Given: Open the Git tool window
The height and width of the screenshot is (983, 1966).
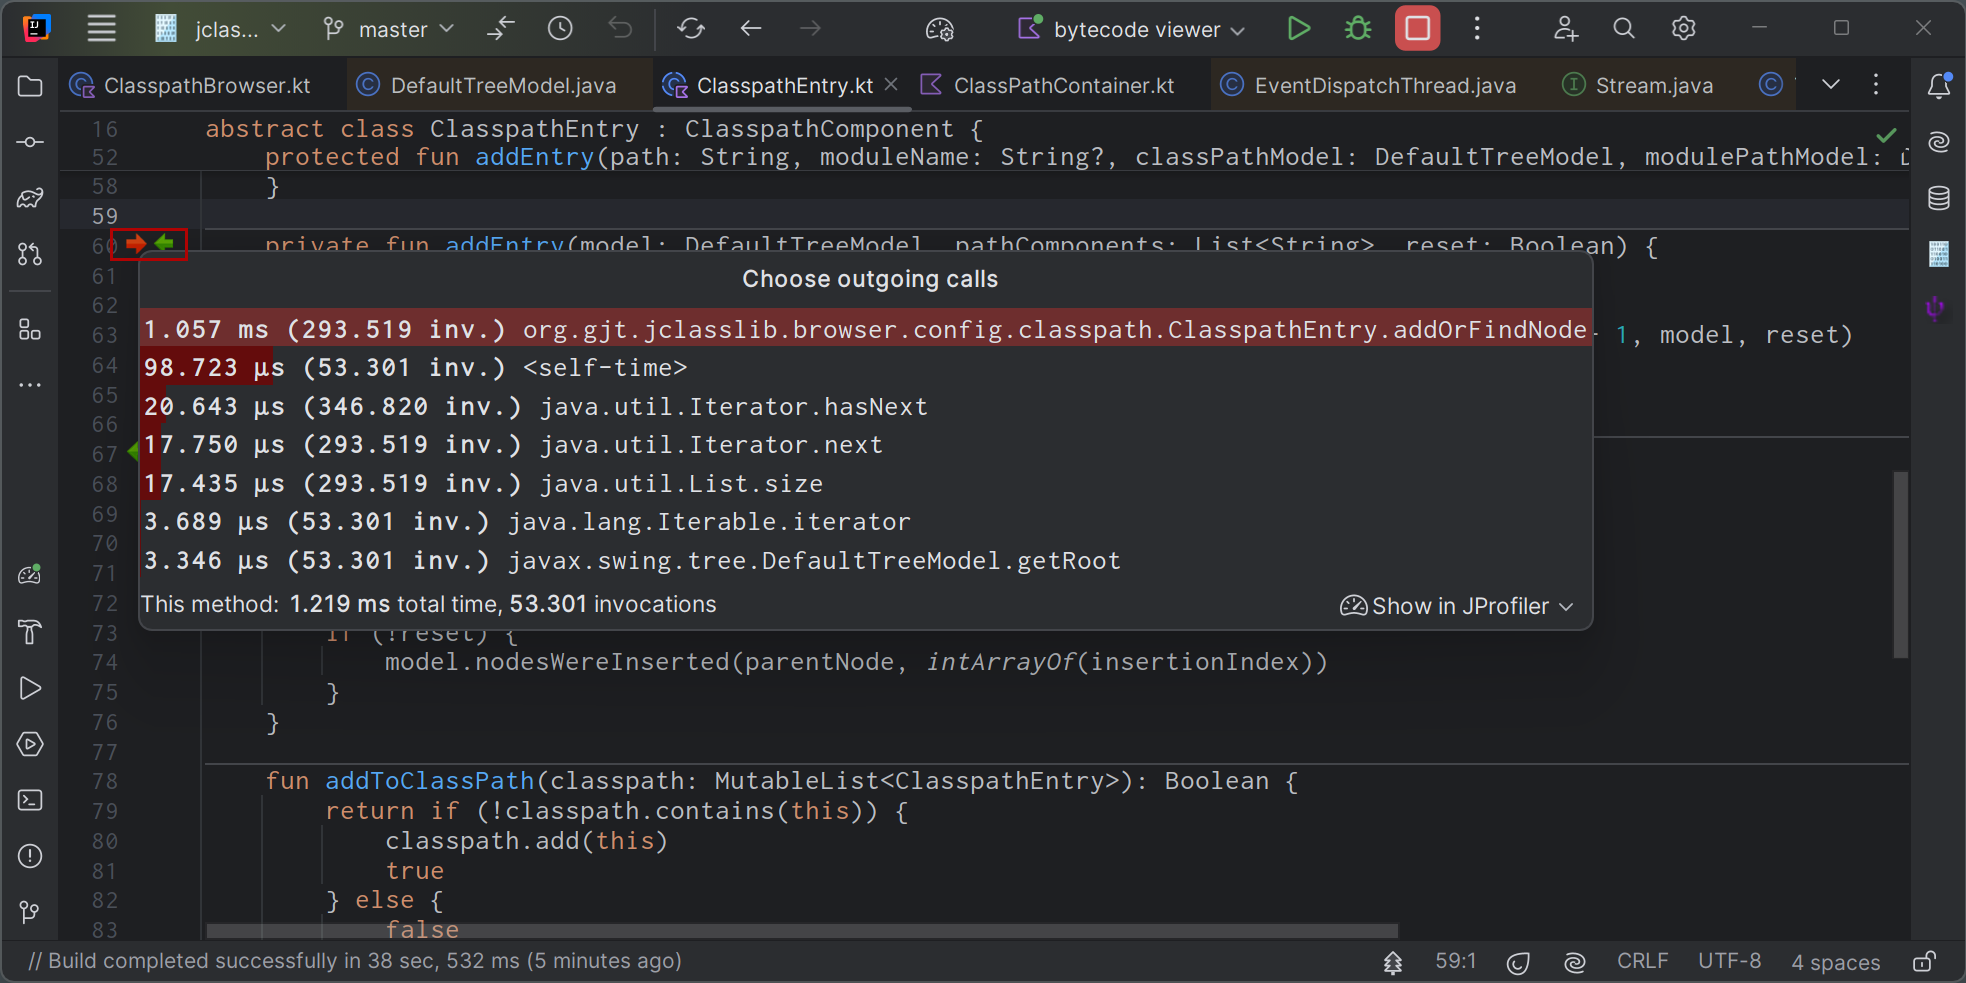Looking at the screenshot, I should [x=30, y=912].
